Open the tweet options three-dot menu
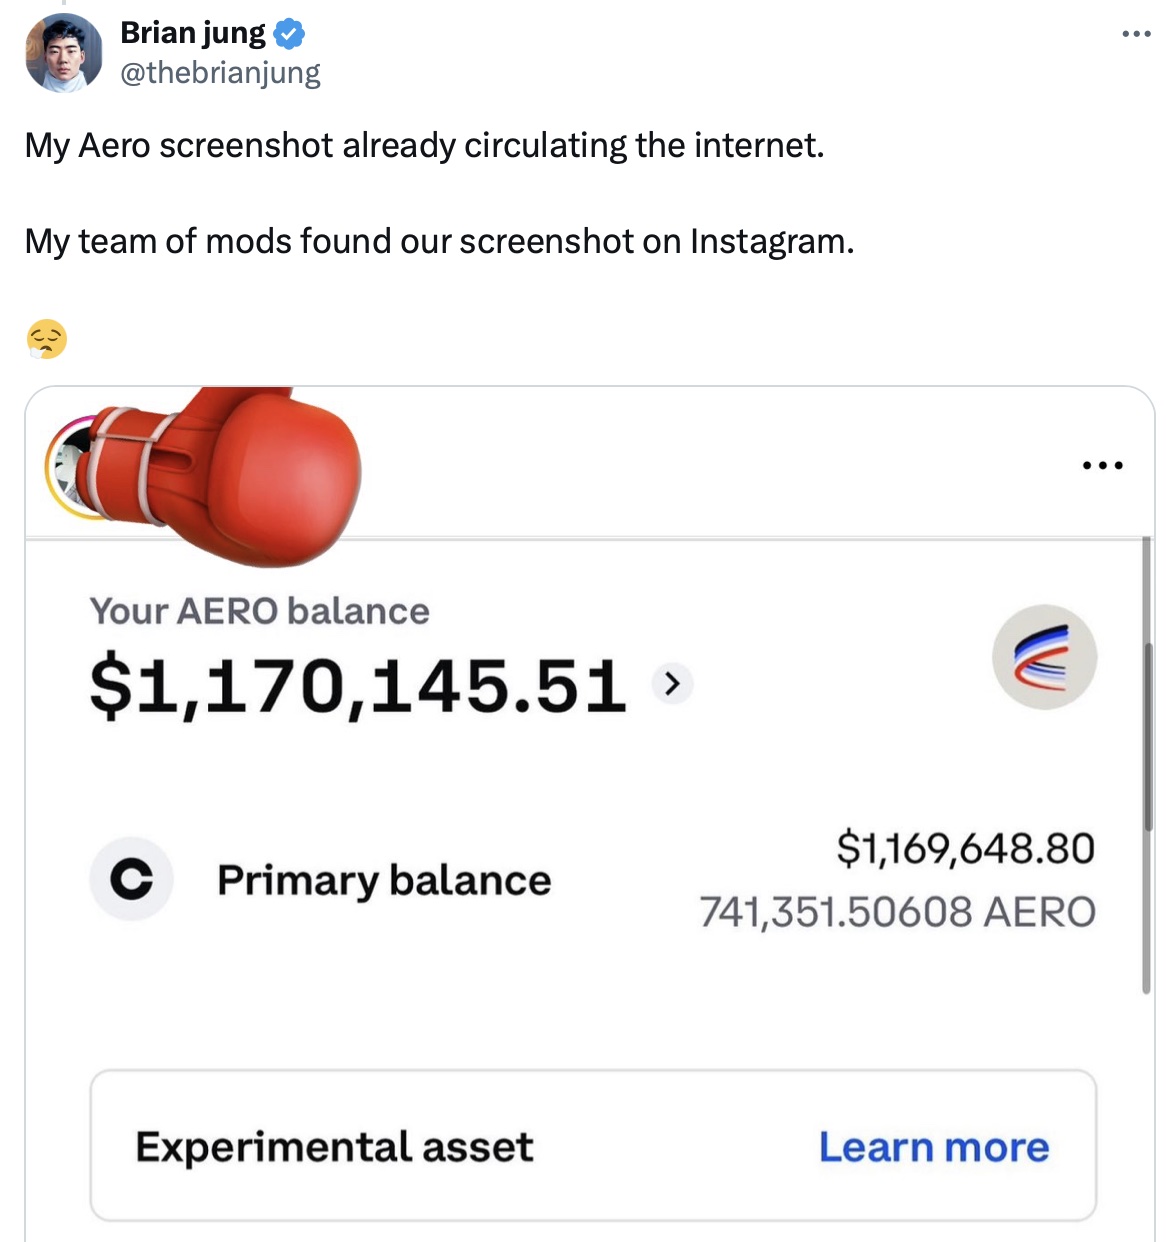 [x=1134, y=33]
